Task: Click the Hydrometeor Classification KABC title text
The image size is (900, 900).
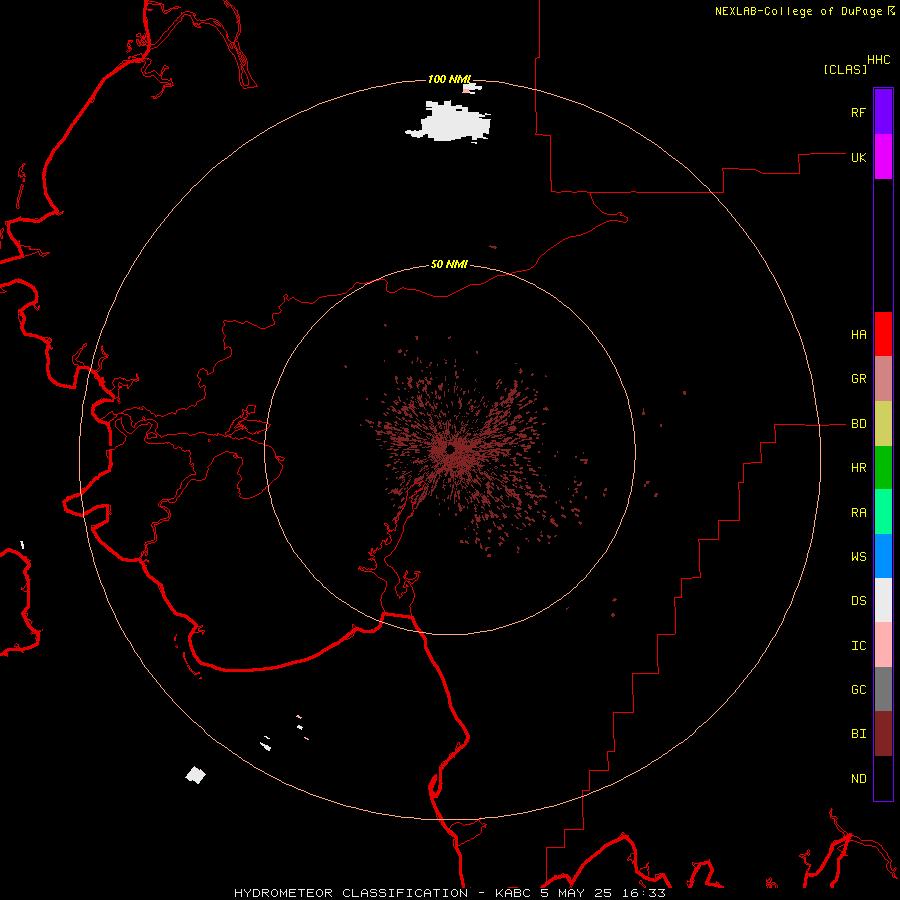Action: point(450,893)
